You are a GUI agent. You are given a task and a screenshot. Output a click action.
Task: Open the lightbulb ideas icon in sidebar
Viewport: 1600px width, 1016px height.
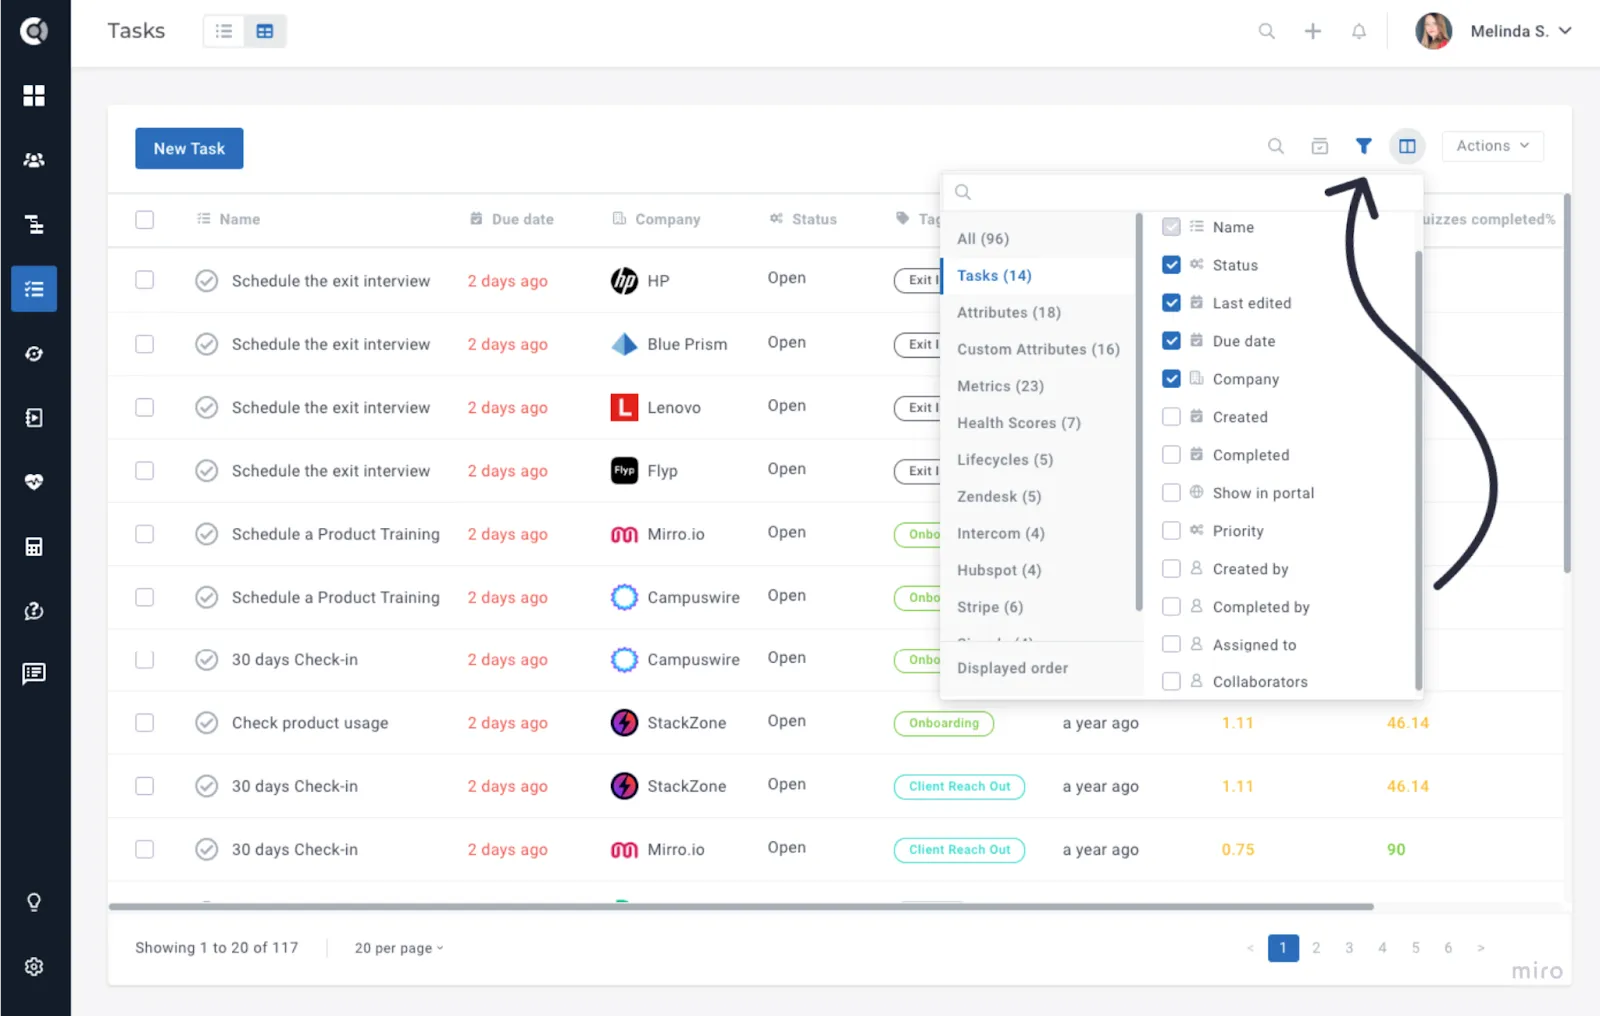tap(34, 903)
